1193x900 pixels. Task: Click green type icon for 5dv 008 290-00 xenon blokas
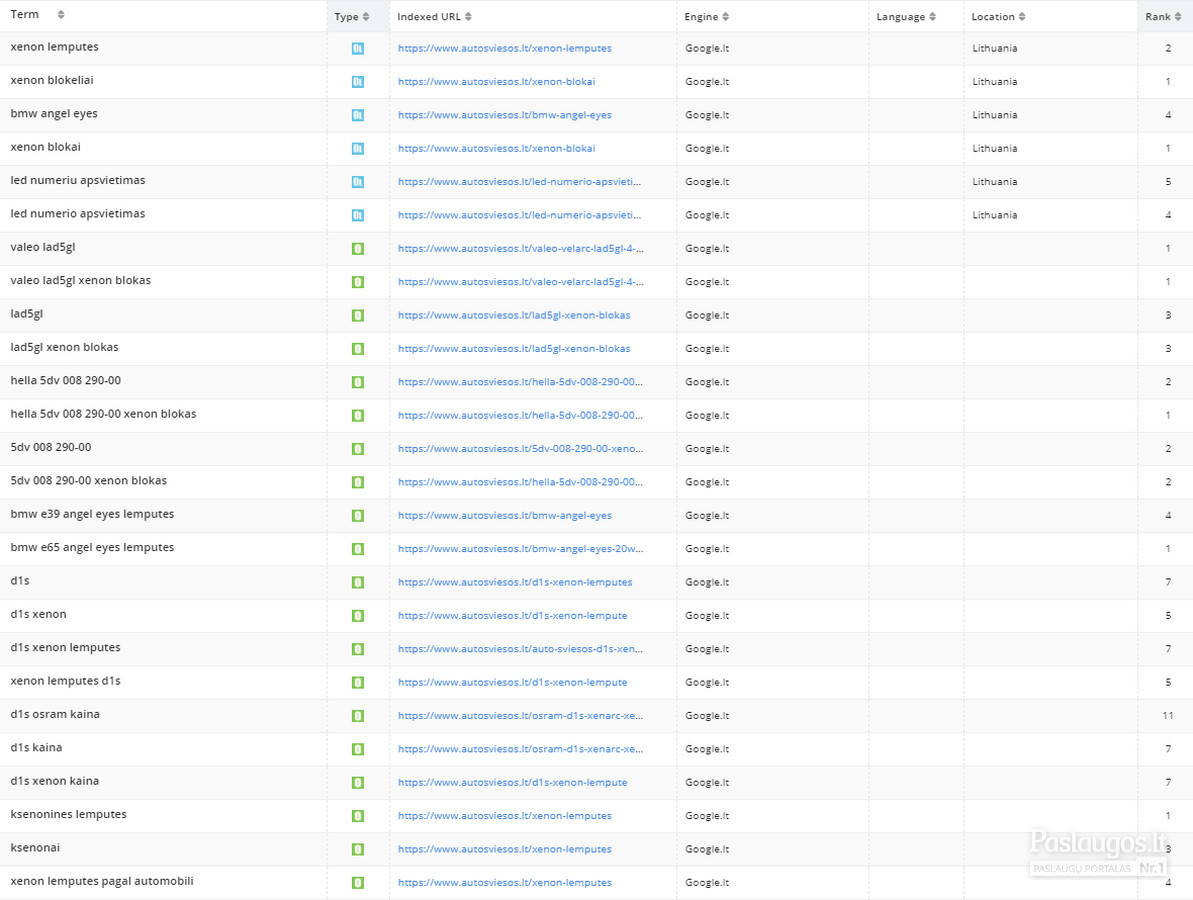(358, 482)
